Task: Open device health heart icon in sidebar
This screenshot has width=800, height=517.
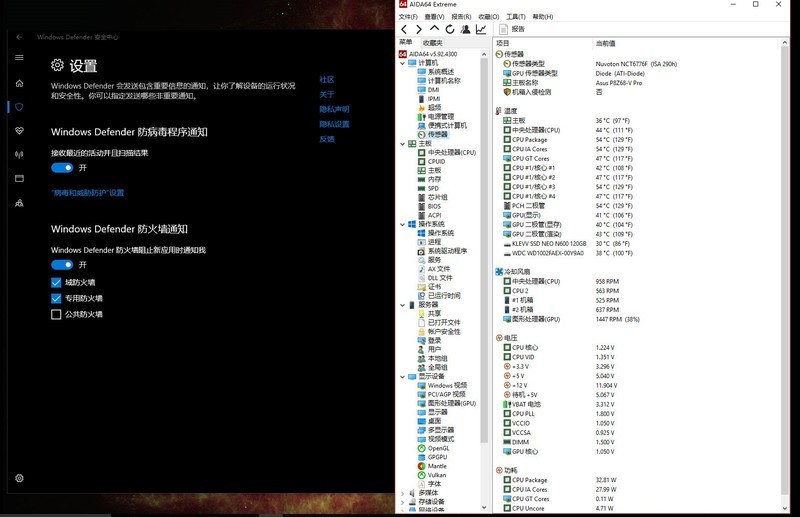Action: [19, 131]
